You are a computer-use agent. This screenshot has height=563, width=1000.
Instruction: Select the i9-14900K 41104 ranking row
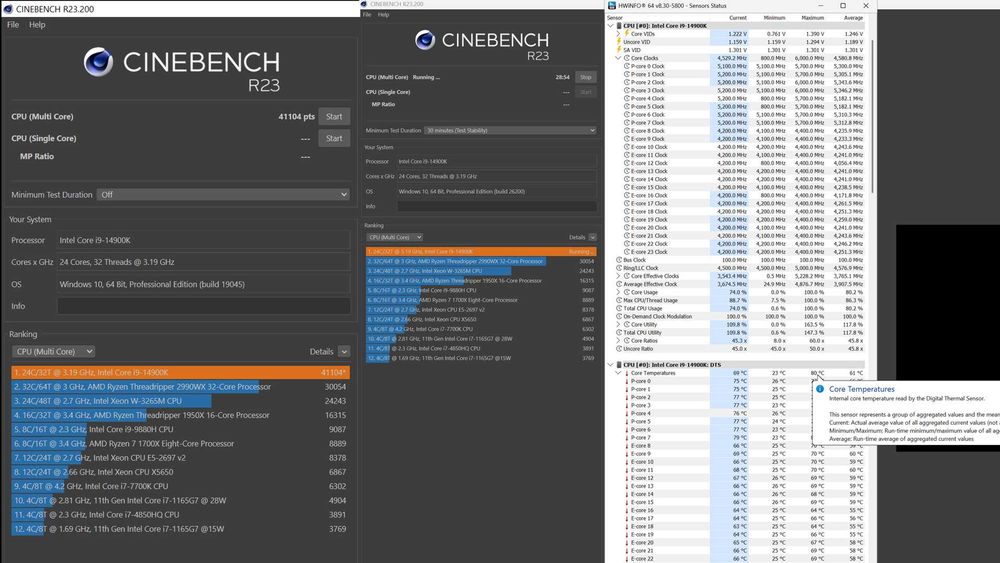point(180,372)
